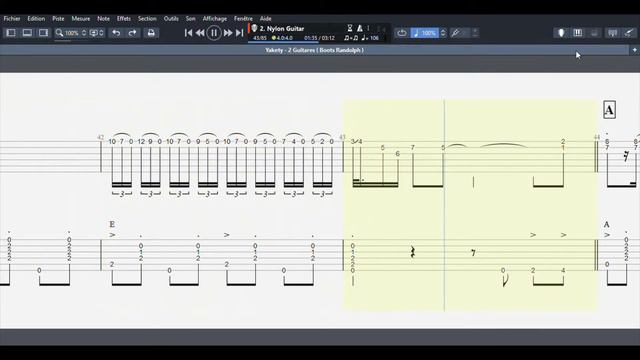
Task: Open the Note menu
Action: coord(103,18)
